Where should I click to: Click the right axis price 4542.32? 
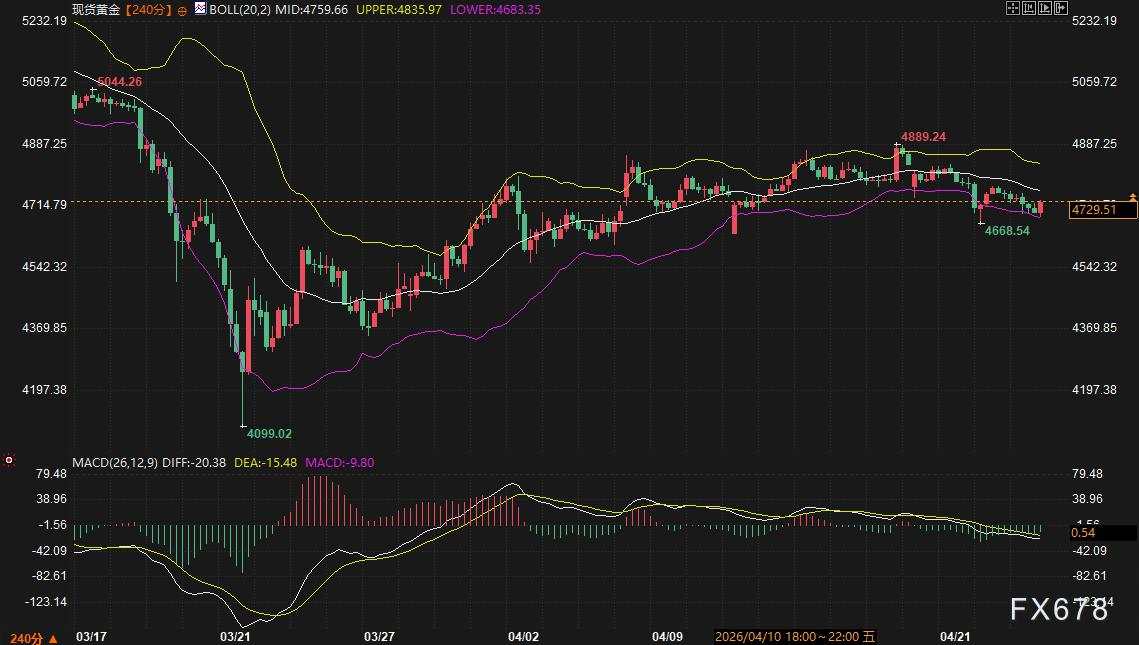tap(1094, 267)
